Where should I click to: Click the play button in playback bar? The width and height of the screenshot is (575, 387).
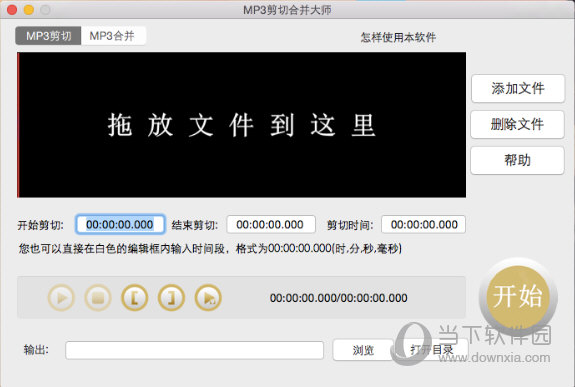click(61, 297)
